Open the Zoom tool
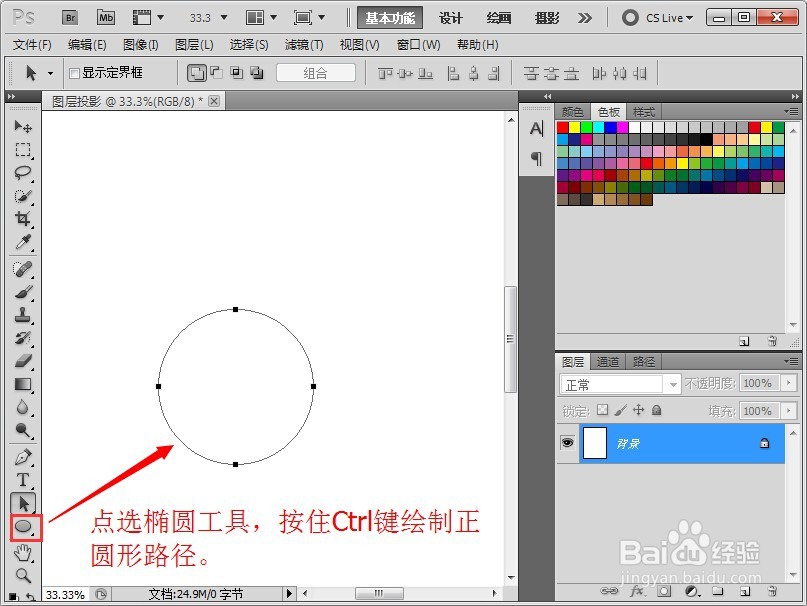 23,575
